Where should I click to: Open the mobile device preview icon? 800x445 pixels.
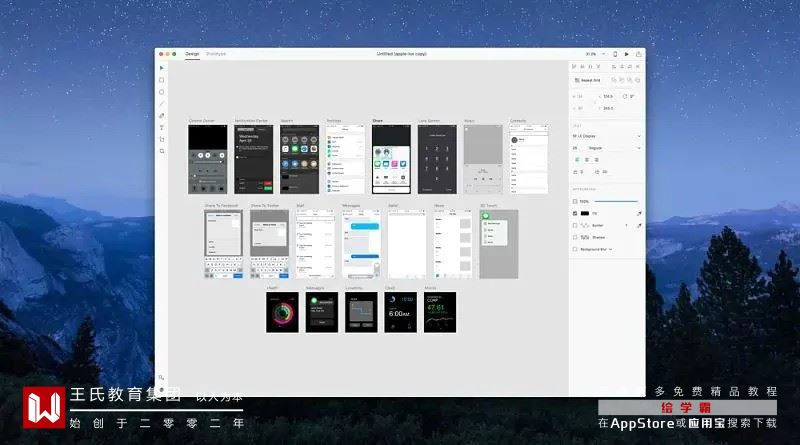615,54
